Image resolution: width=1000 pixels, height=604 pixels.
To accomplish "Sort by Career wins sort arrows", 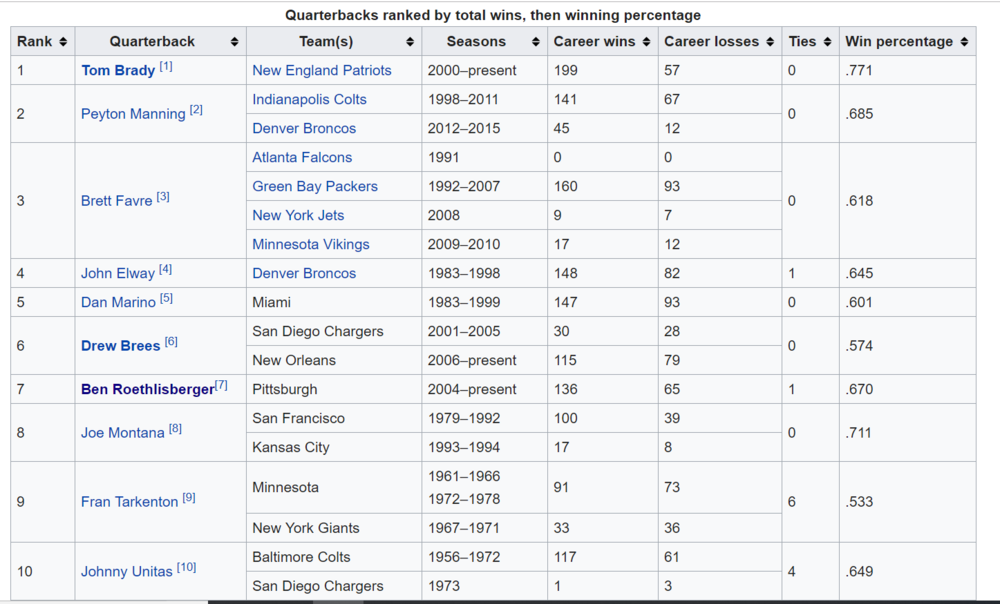I will tap(646, 42).
